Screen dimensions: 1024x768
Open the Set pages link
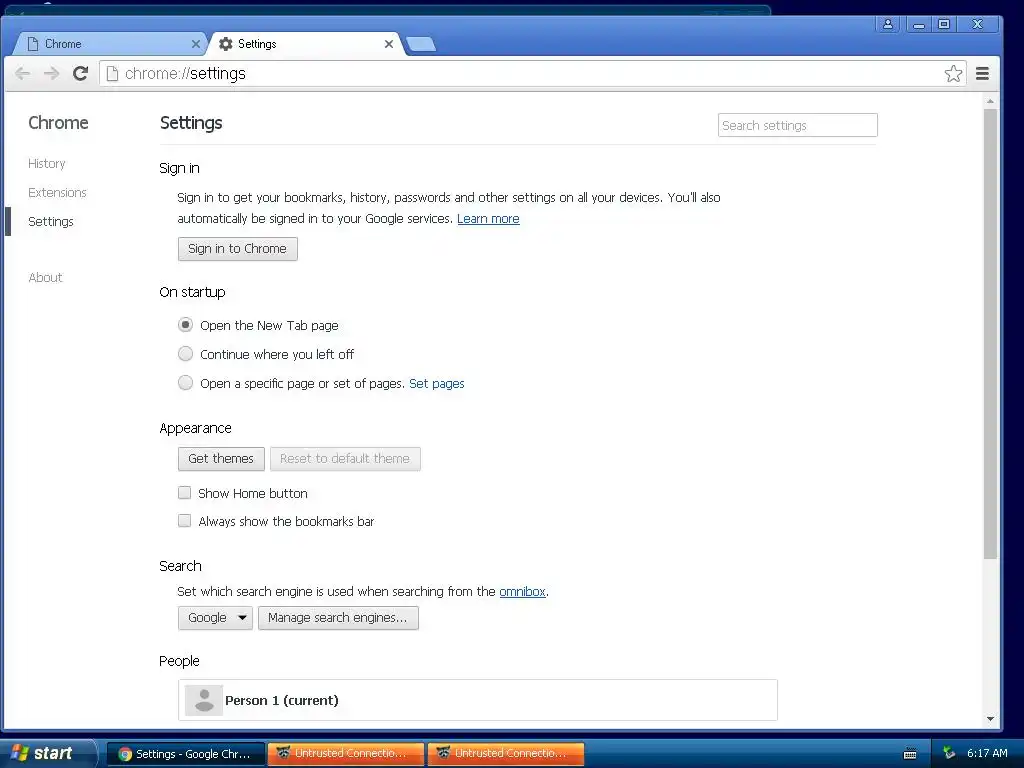(436, 383)
